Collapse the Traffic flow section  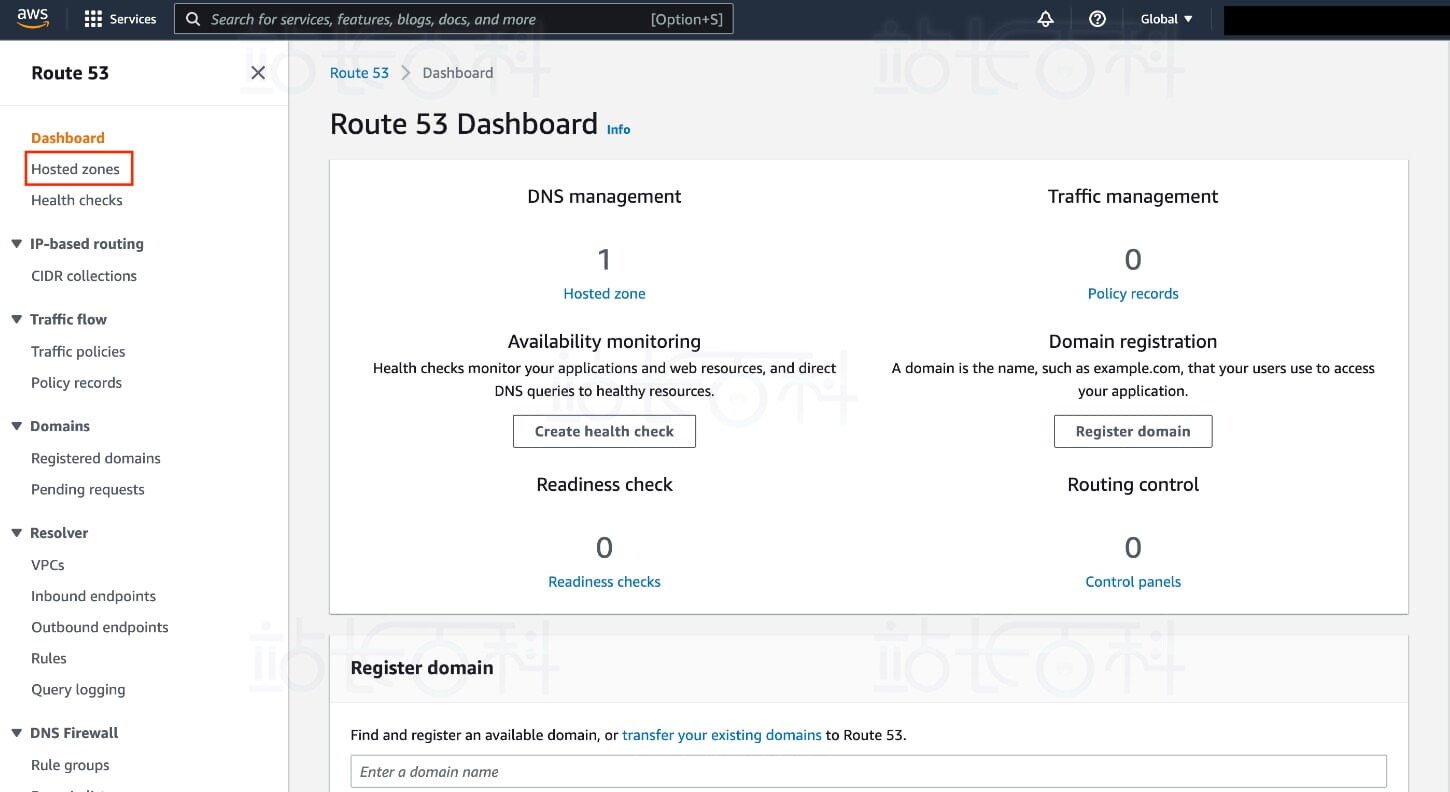point(16,320)
